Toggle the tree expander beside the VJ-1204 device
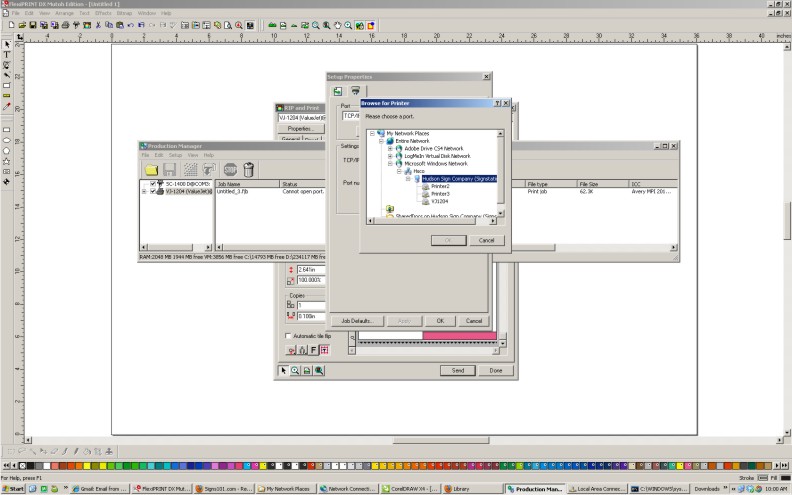The image size is (792, 495). 144,191
